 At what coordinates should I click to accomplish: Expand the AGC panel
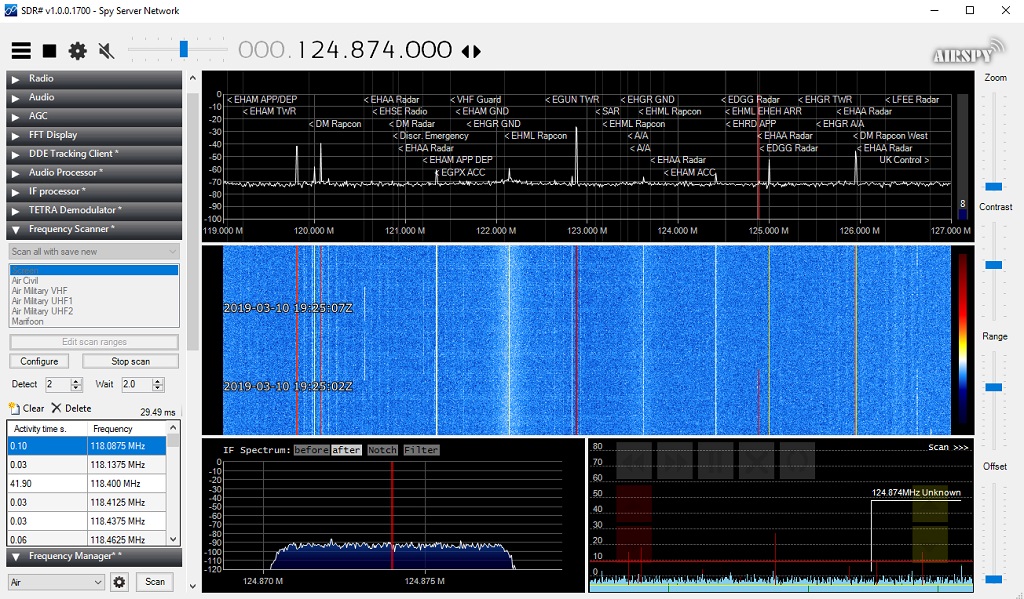pos(94,116)
